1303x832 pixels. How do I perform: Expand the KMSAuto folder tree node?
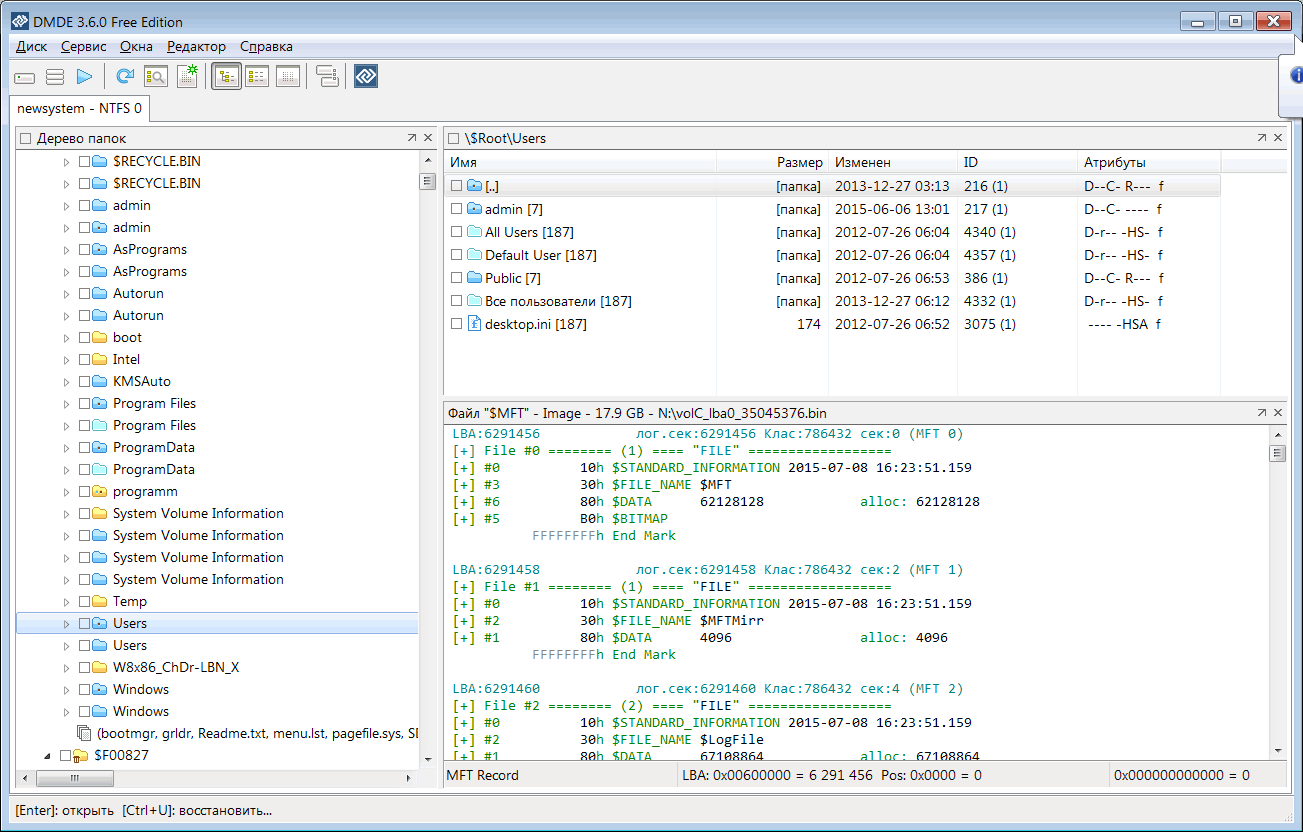pos(67,382)
